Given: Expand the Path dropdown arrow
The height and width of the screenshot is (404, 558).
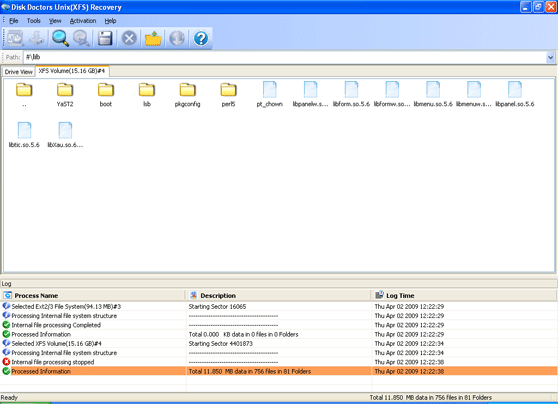Looking at the screenshot, I should click(550, 57).
